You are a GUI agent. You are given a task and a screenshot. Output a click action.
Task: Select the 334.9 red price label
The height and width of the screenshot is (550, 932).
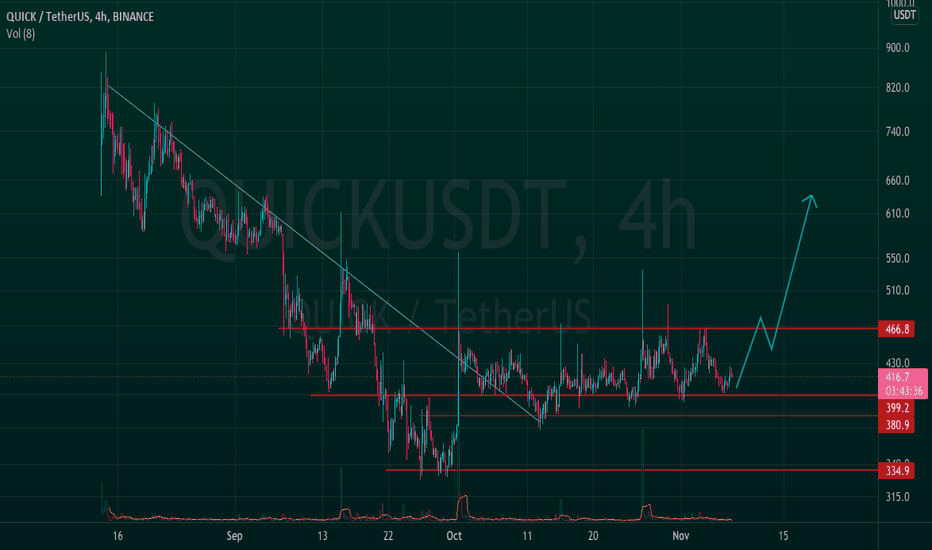pyautogui.click(x=896, y=471)
